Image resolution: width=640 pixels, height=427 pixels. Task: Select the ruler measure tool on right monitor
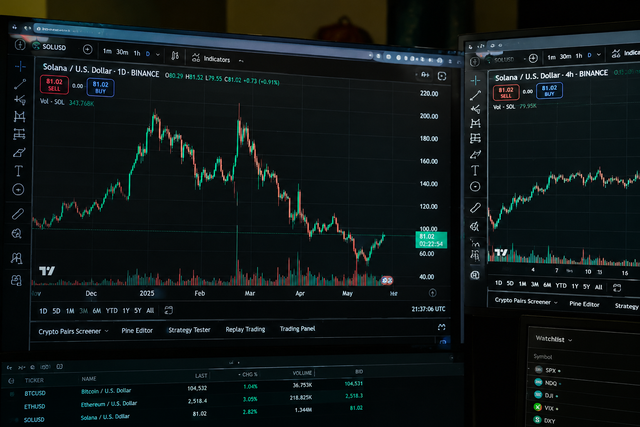click(475, 208)
